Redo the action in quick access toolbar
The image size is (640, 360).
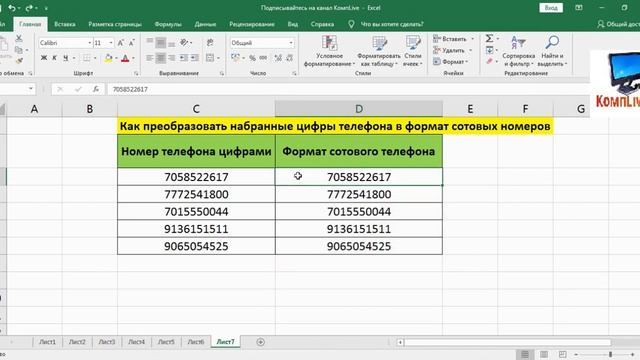tap(29, 8)
